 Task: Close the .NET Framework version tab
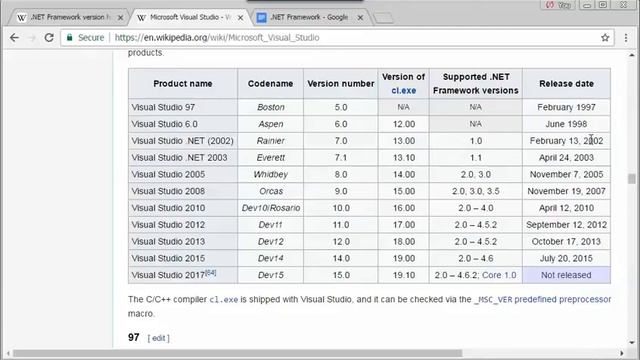120,18
